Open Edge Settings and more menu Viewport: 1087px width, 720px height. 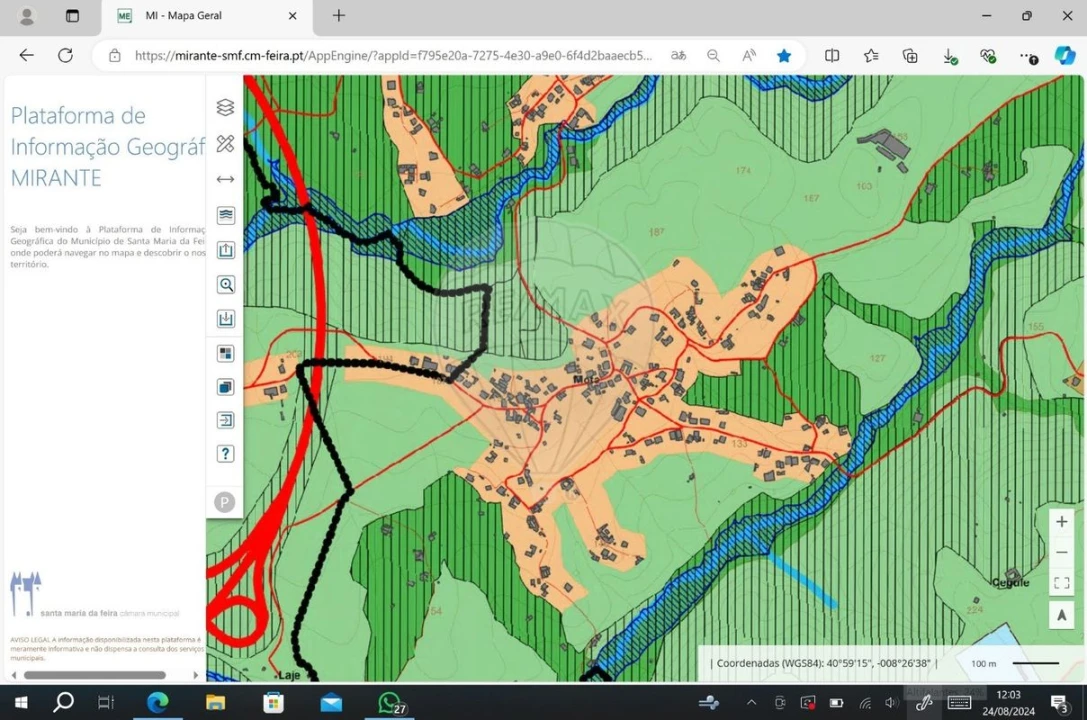click(x=1027, y=56)
